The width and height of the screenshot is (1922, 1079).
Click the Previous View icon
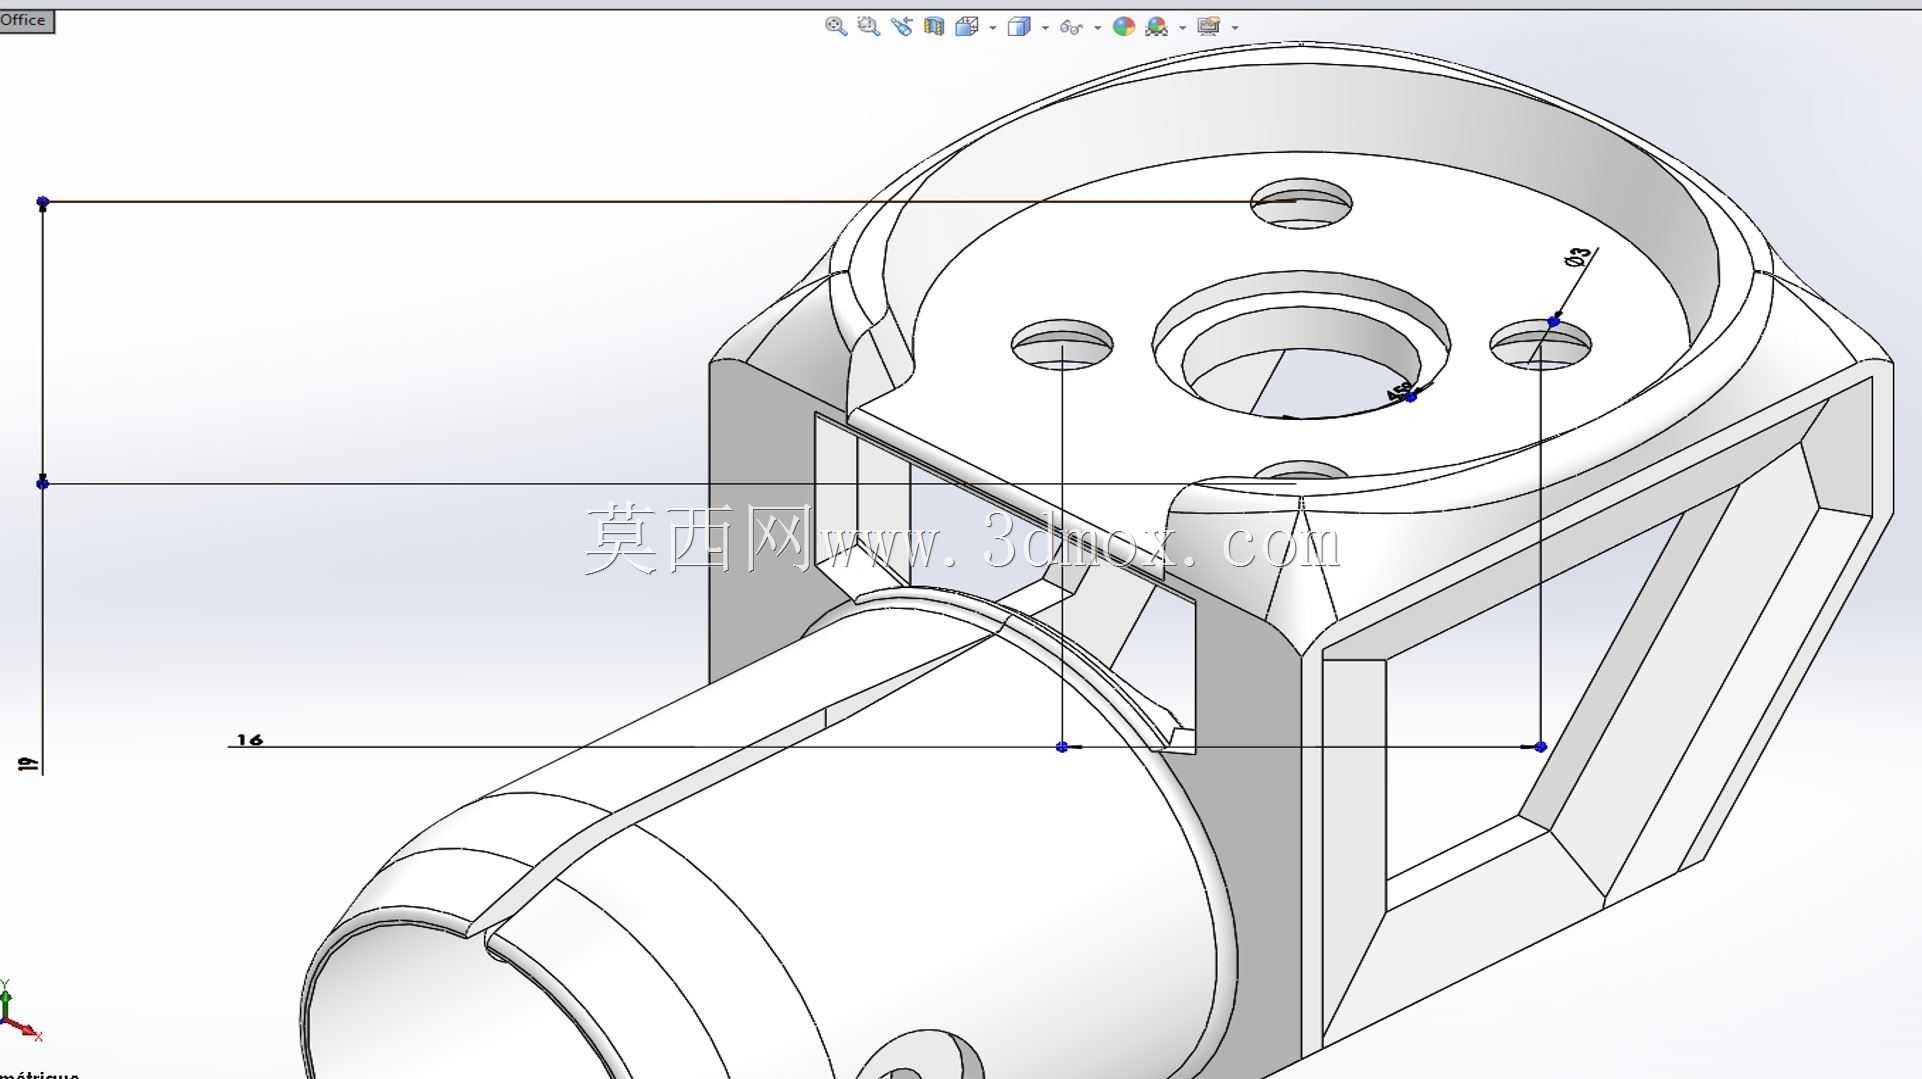pos(902,27)
